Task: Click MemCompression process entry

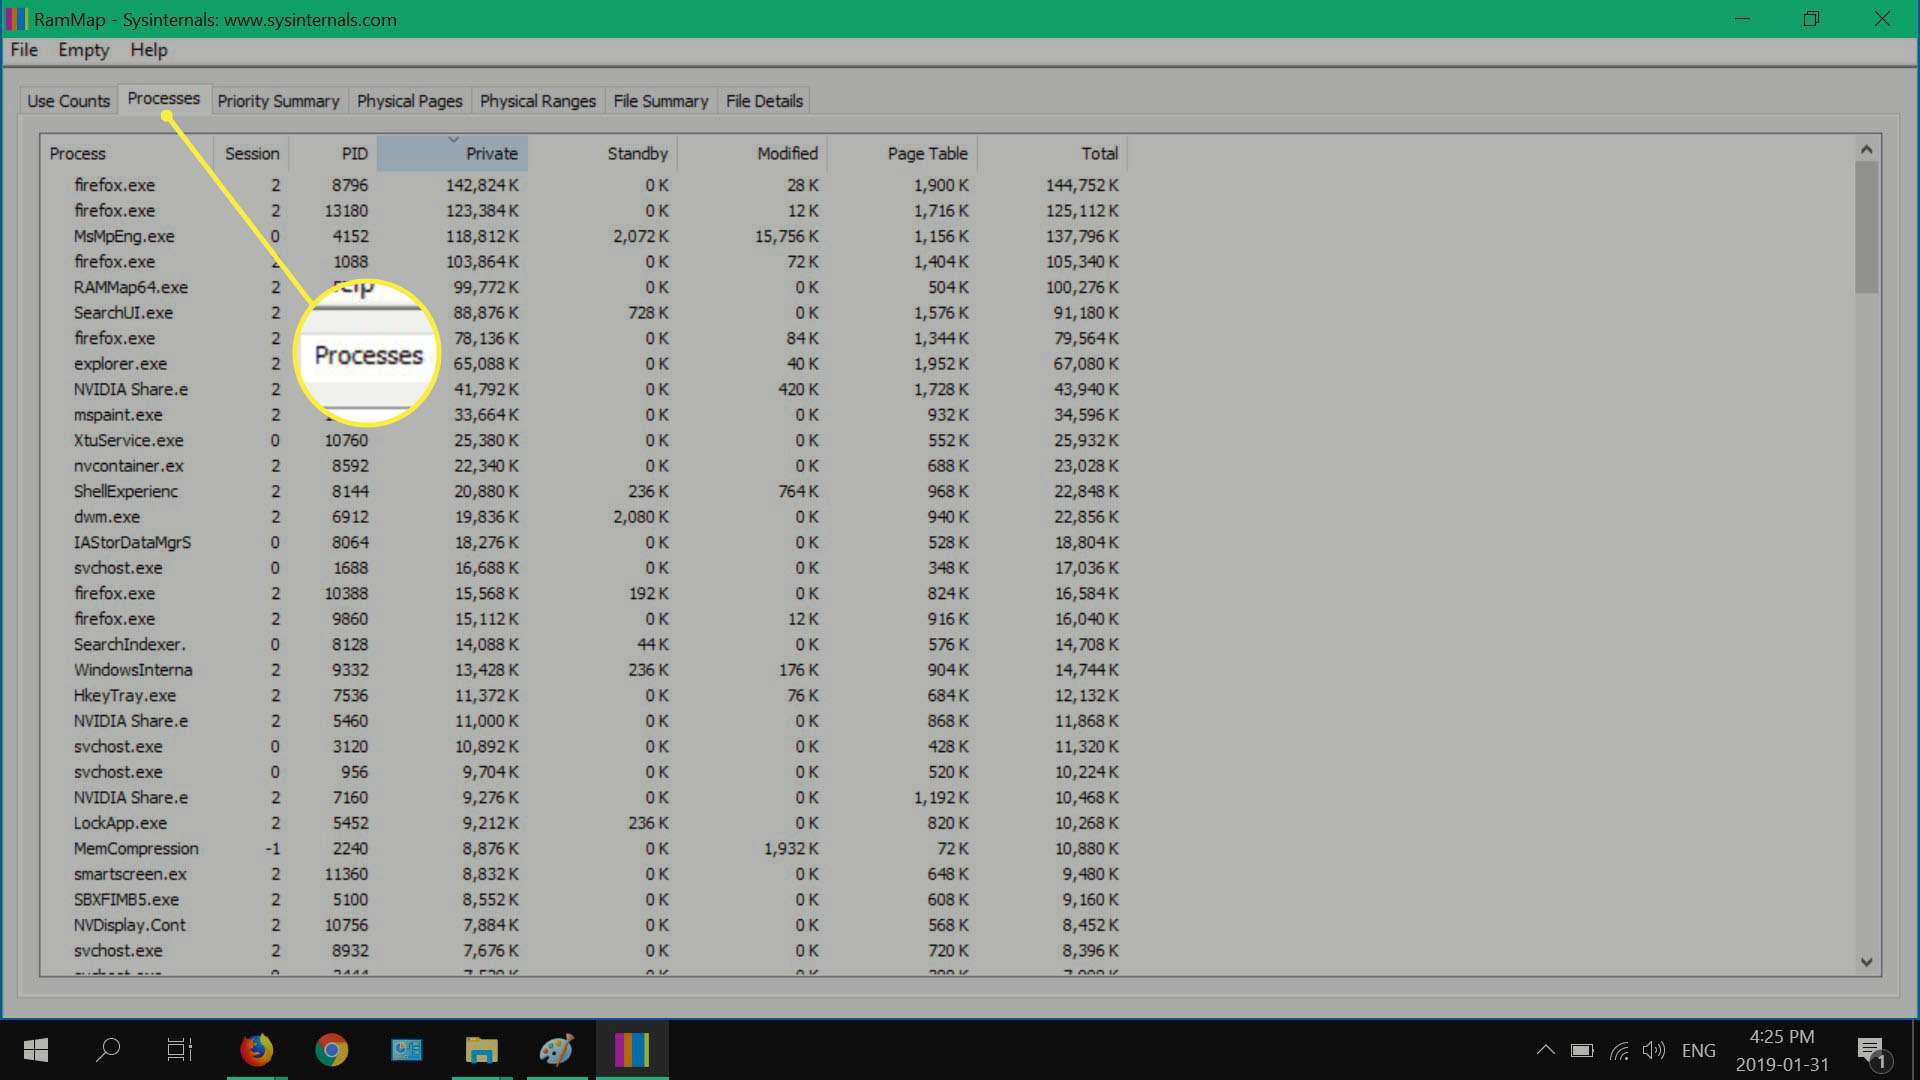Action: point(137,848)
